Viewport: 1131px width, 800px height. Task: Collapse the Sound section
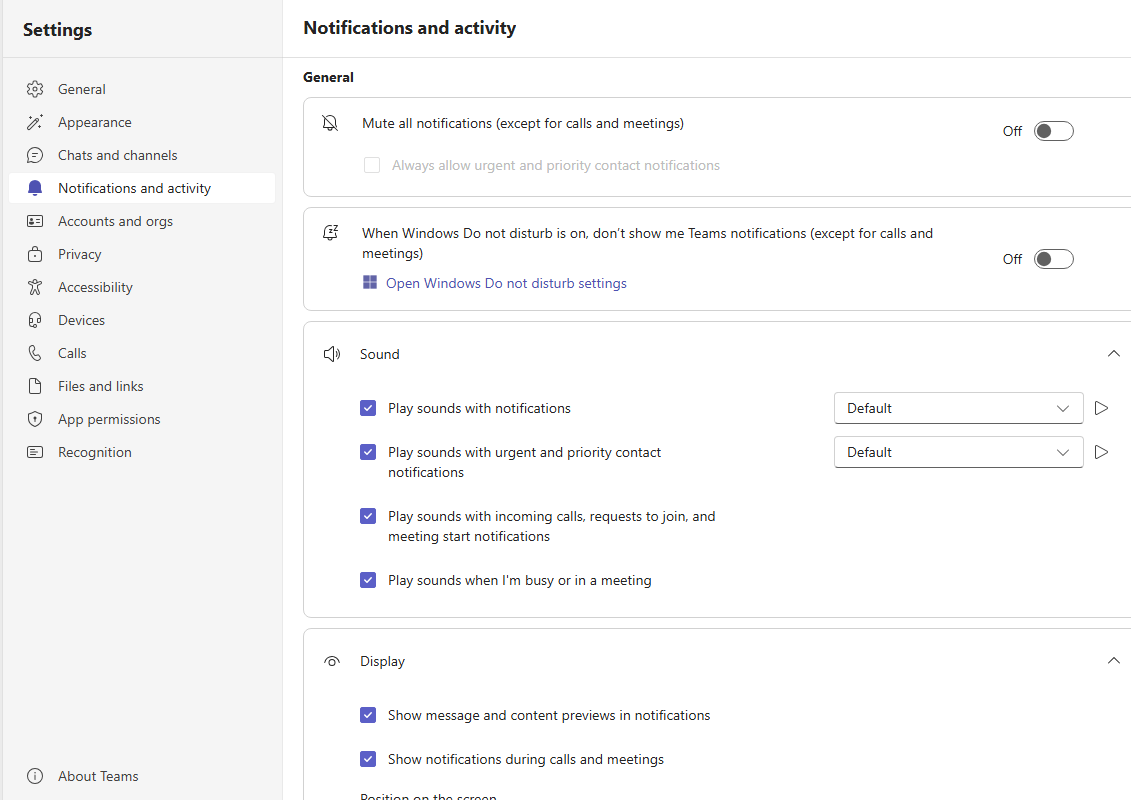pos(1114,353)
